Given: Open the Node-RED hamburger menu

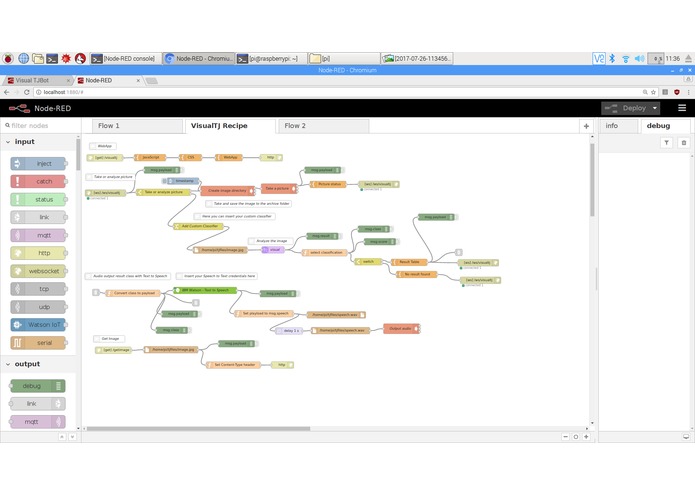Looking at the screenshot, I should [682, 108].
